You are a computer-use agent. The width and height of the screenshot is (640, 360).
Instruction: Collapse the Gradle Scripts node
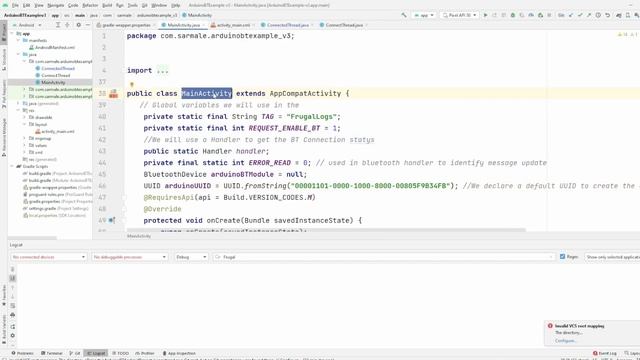pyautogui.click(x=12, y=166)
